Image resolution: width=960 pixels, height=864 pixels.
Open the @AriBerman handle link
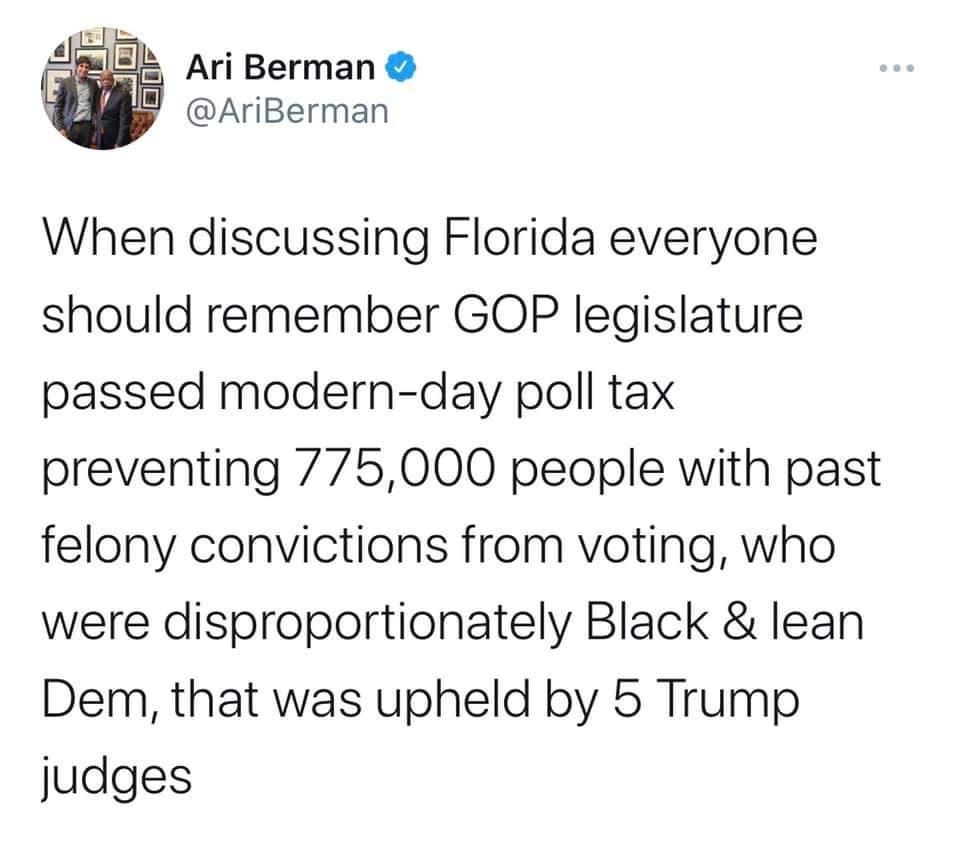click(287, 111)
